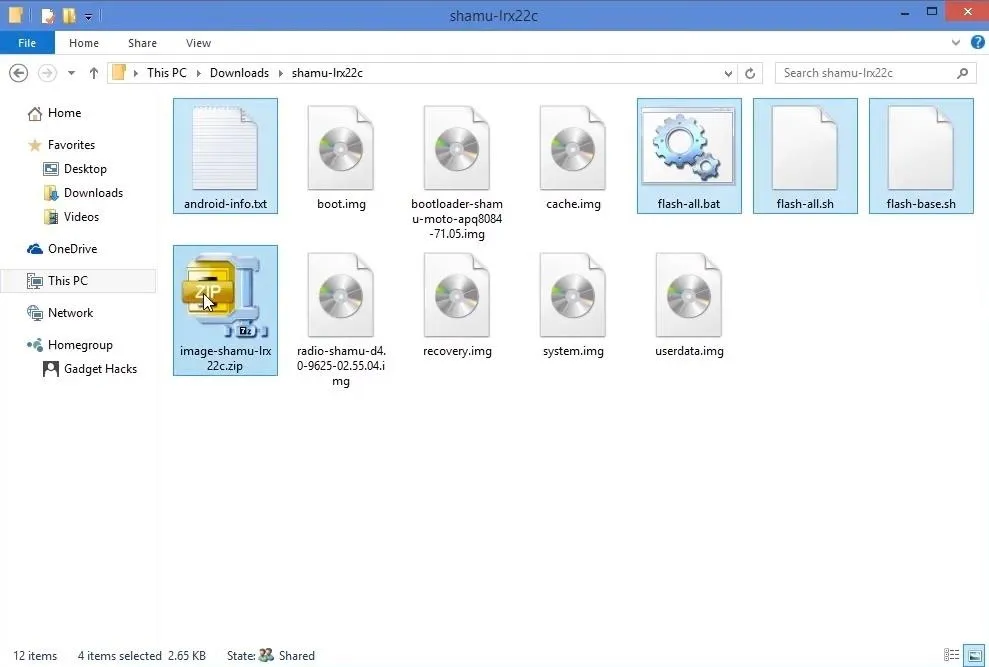Click shamu-lrx22c in the address bar

click(327, 73)
